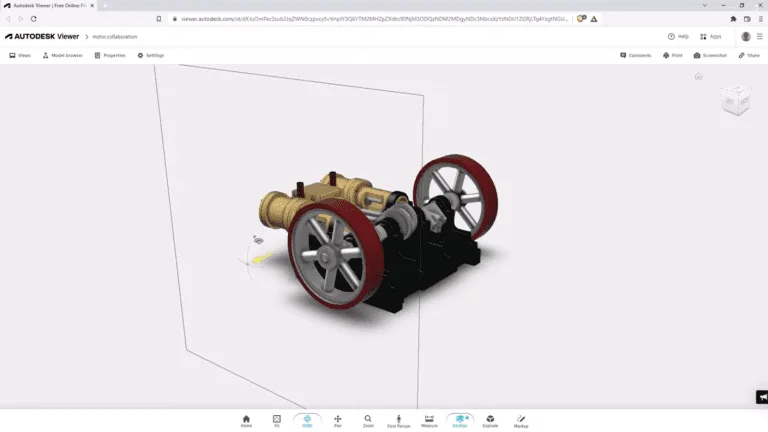The height and width of the screenshot is (432, 768).
Task: Open the Measure tool
Action: [429, 420]
